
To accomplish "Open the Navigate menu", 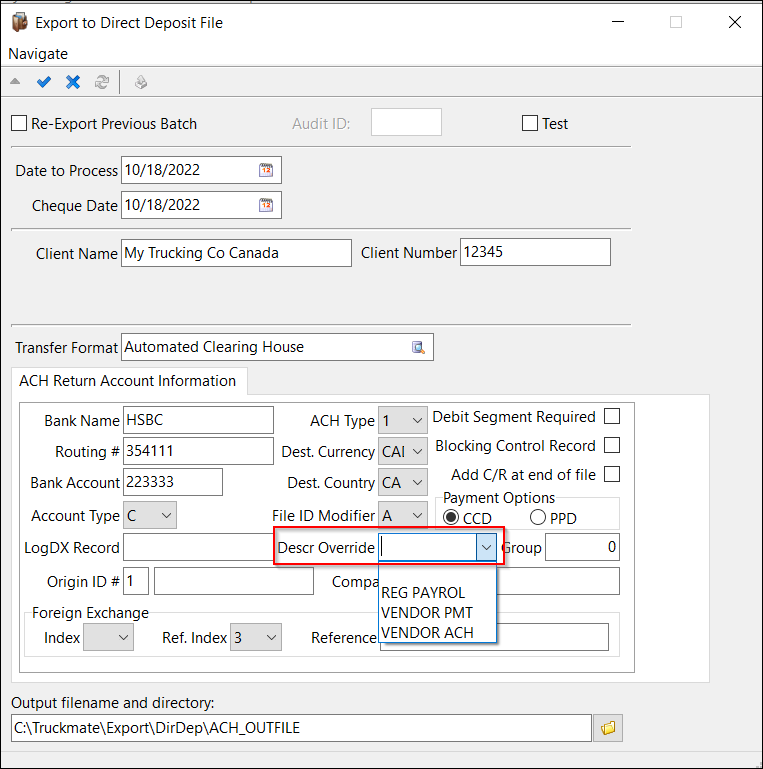I will (38, 54).
